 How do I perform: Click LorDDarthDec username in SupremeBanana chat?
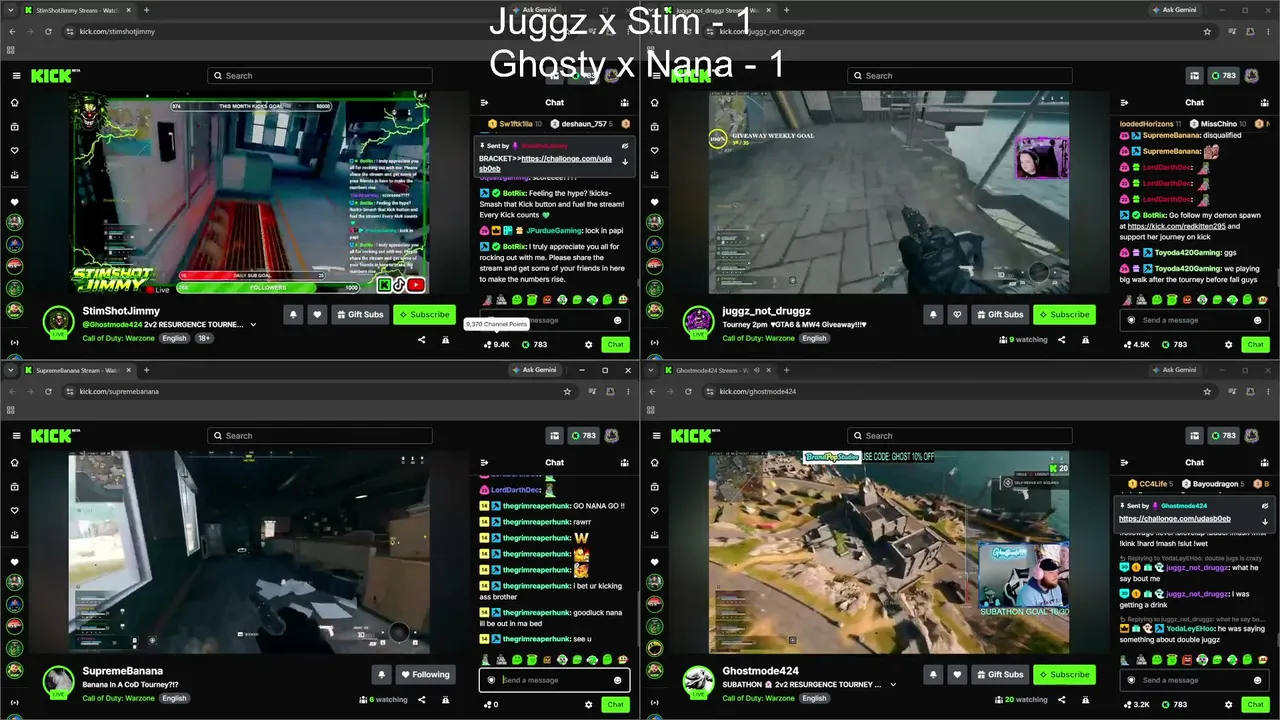pyautogui.click(x=516, y=490)
